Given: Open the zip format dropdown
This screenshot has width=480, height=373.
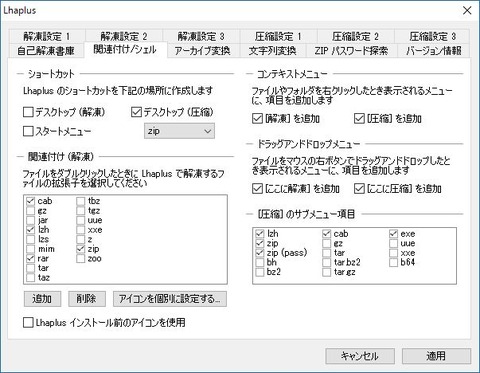Looking at the screenshot, I should tap(179, 131).
